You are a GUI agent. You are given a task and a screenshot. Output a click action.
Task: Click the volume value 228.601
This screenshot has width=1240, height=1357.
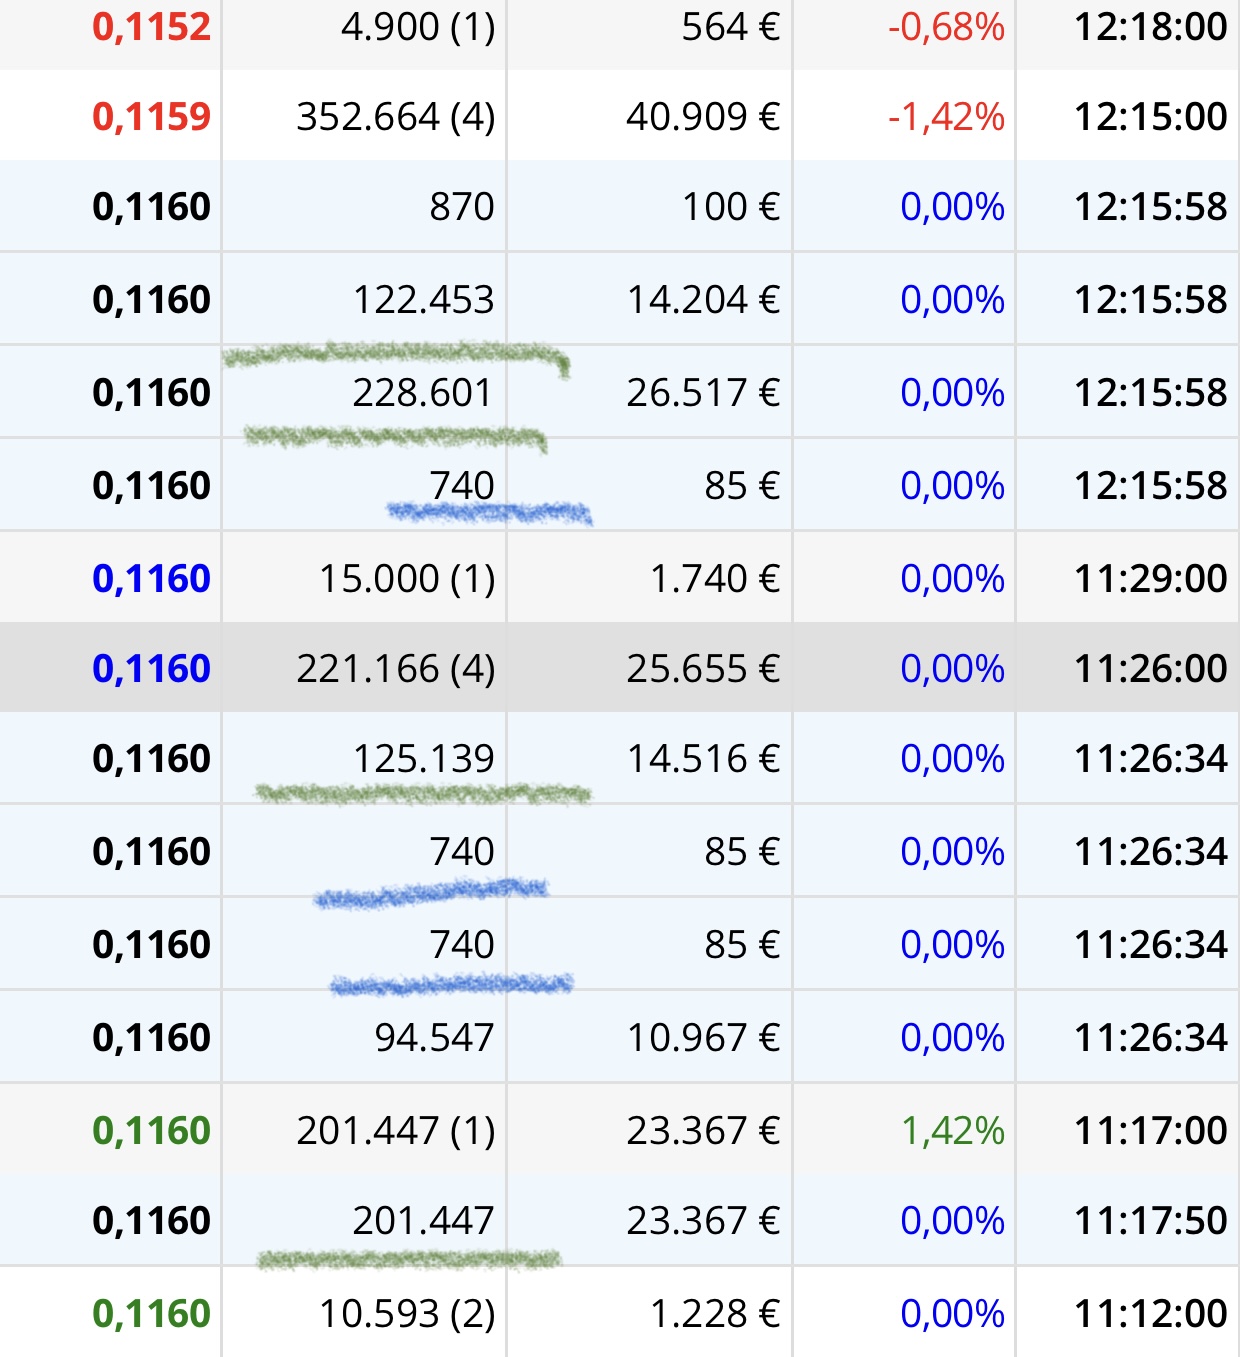tap(424, 393)
